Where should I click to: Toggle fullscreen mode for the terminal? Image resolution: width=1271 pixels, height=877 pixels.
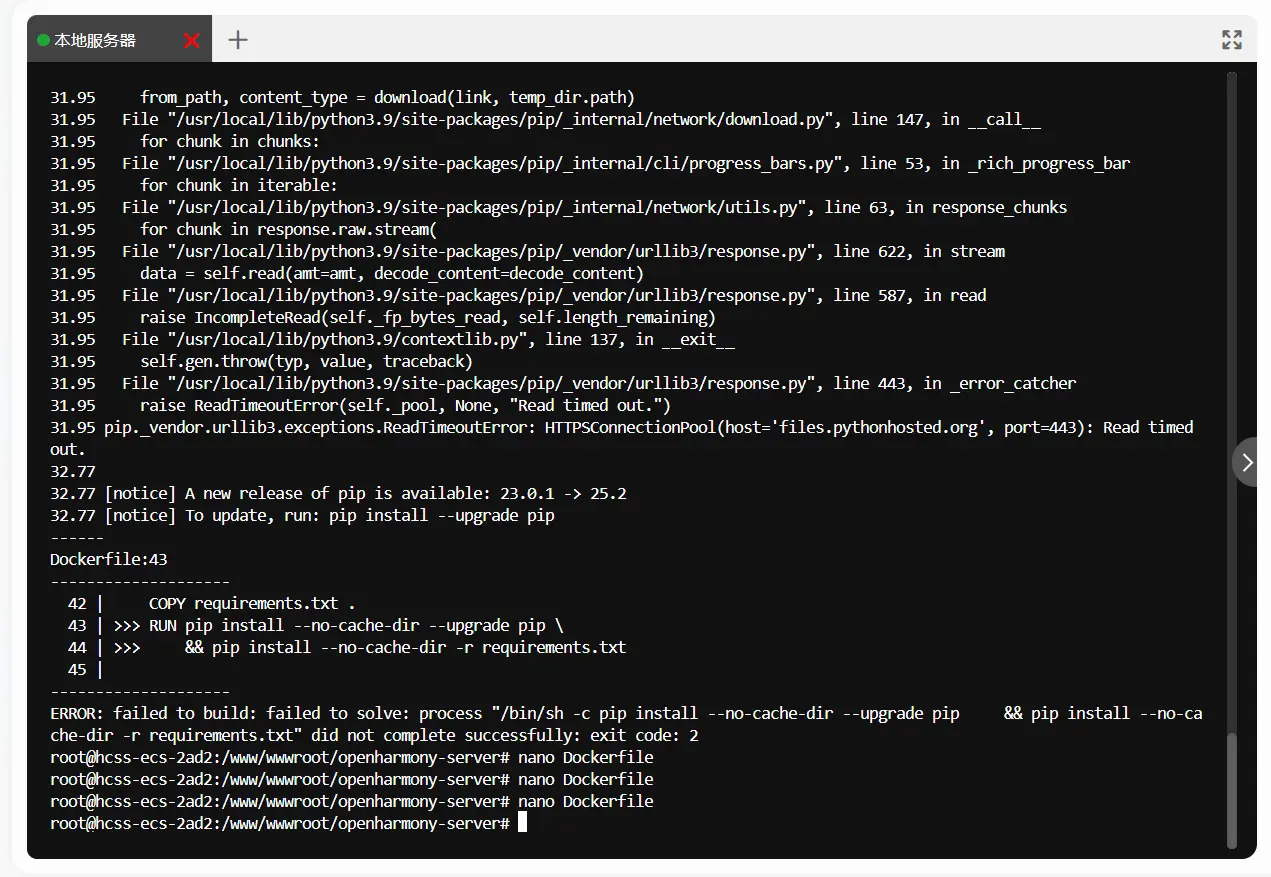coord(1231,40)
